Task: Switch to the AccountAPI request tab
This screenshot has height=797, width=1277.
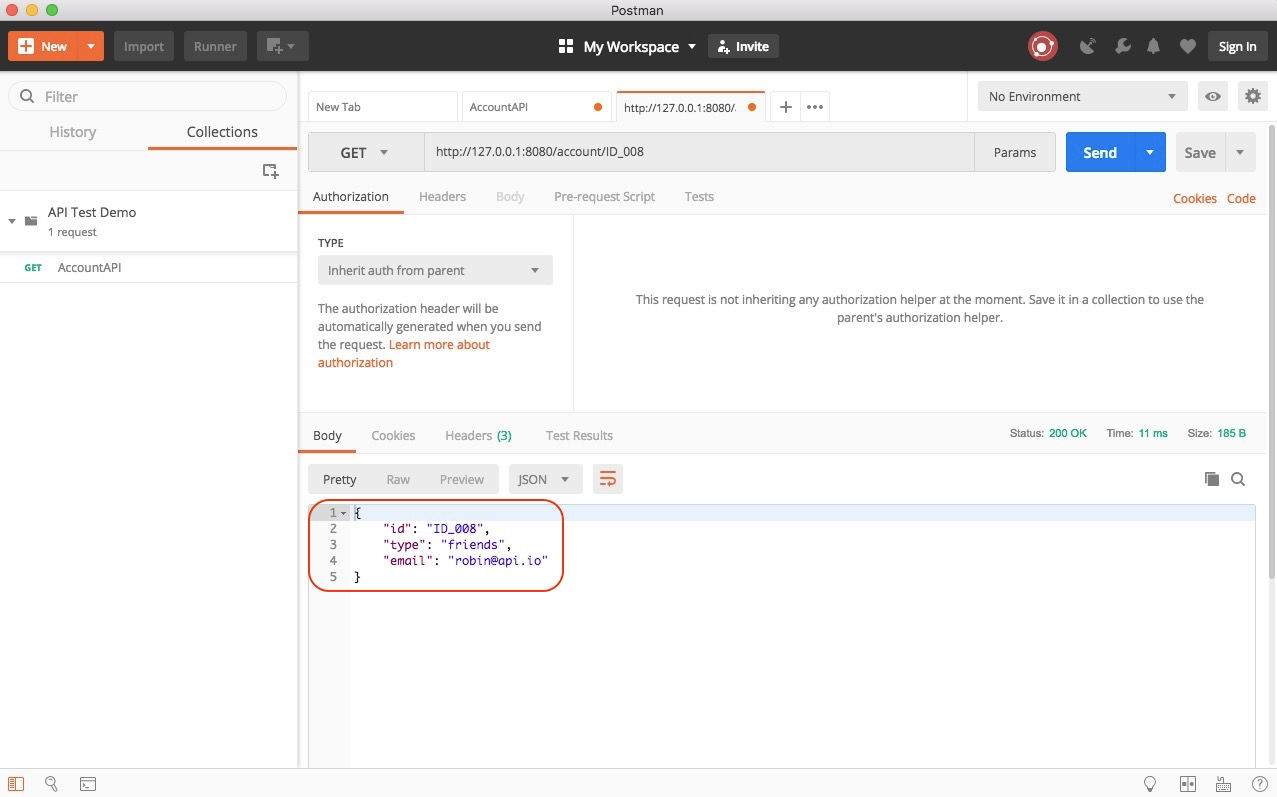Action: pyautogui.click(x=536, y=107)
